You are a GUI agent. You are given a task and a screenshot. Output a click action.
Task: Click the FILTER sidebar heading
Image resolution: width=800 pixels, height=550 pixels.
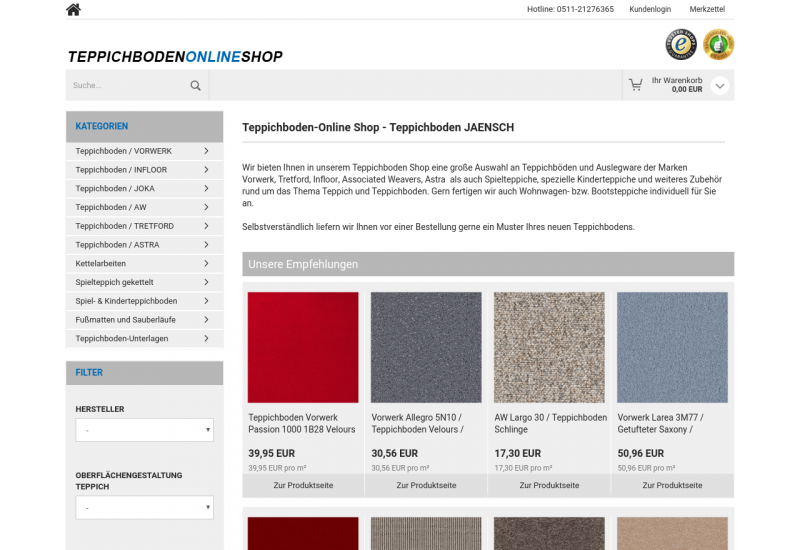[89, 372]
